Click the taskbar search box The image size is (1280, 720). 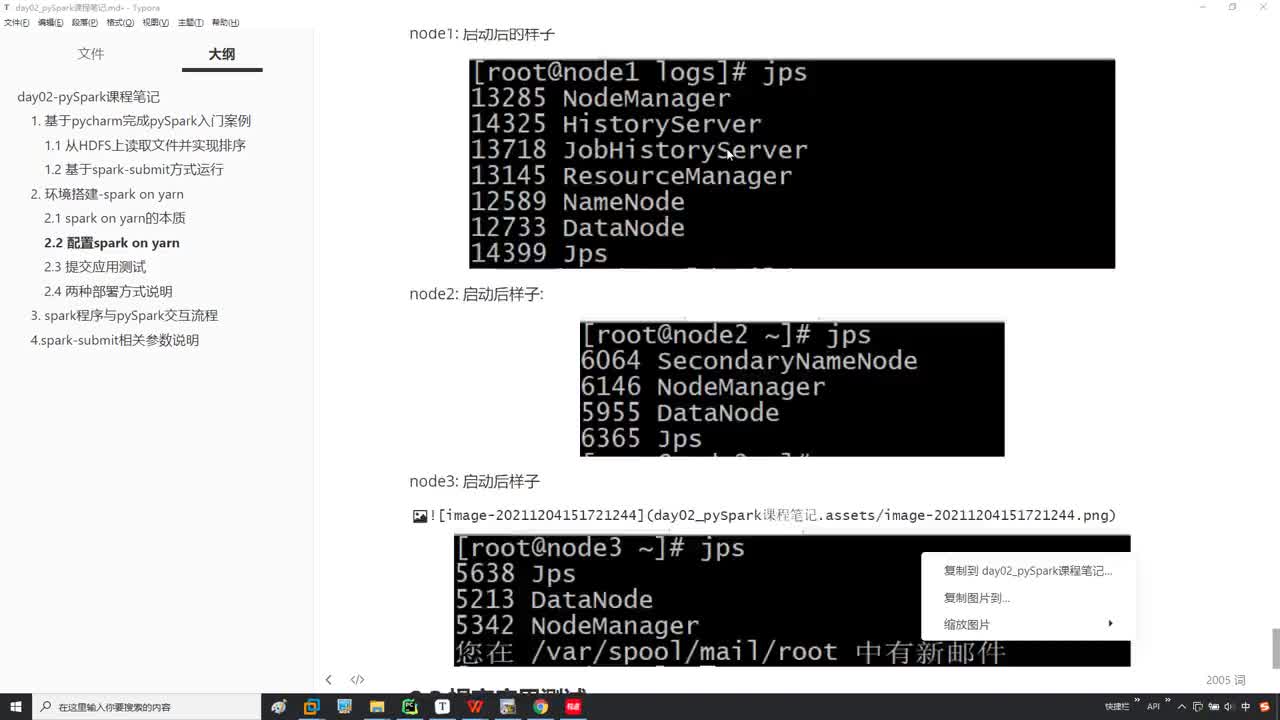(x=148, y=706)
